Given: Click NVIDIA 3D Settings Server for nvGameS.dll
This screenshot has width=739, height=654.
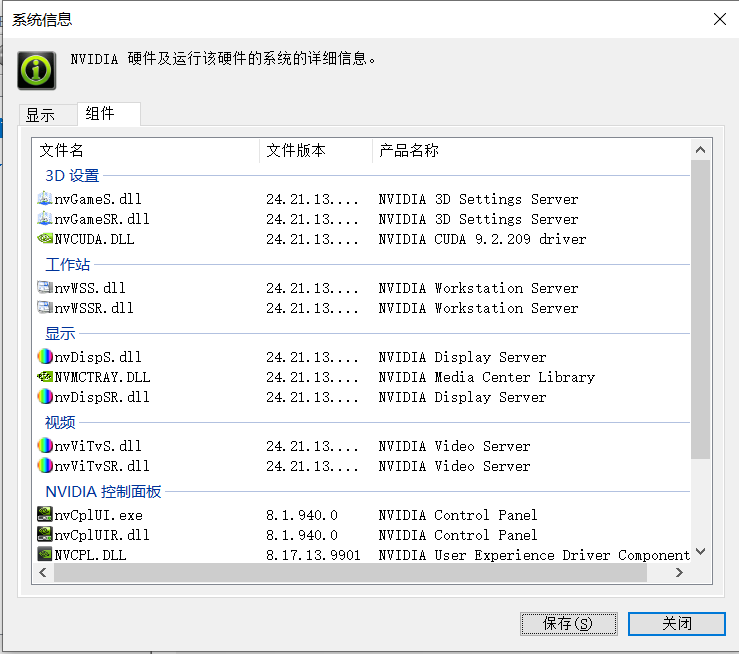Looking at the screenshot, I should pyautogui.click(x=478, y=199).
